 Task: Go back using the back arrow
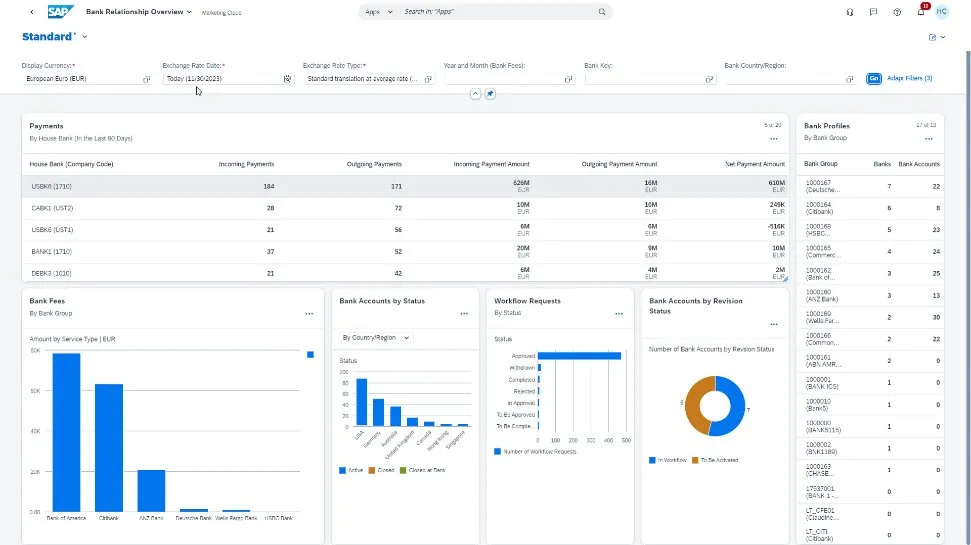(x=31, y=12)
